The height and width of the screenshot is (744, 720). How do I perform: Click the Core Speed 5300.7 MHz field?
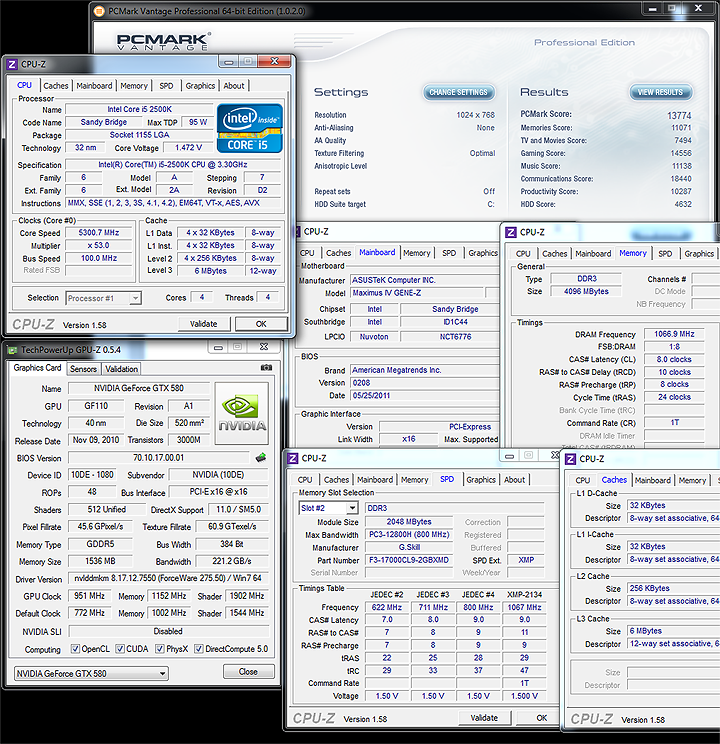pyautogui.click(x=99, y=233)
